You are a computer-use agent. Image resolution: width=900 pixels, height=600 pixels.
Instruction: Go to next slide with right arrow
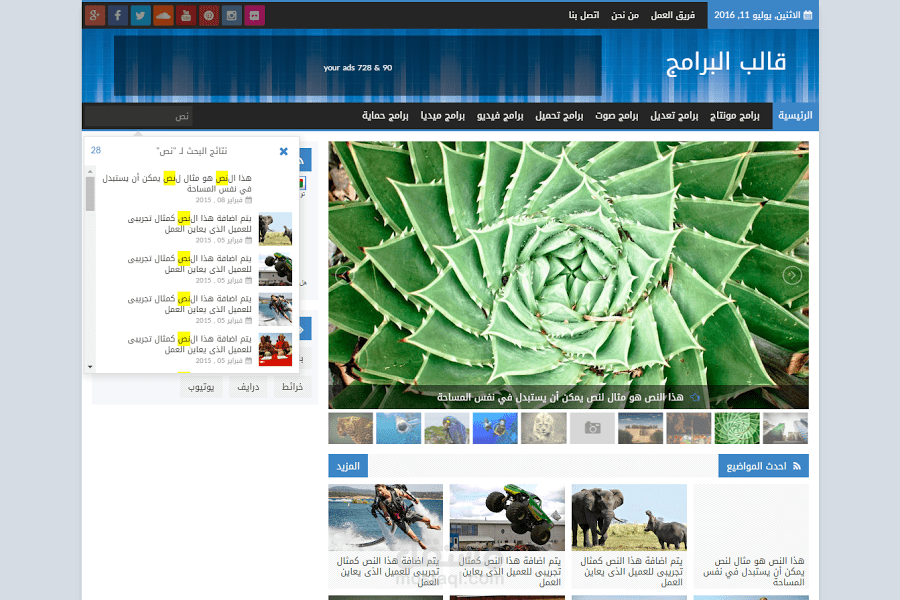click(x=792, y=276)
